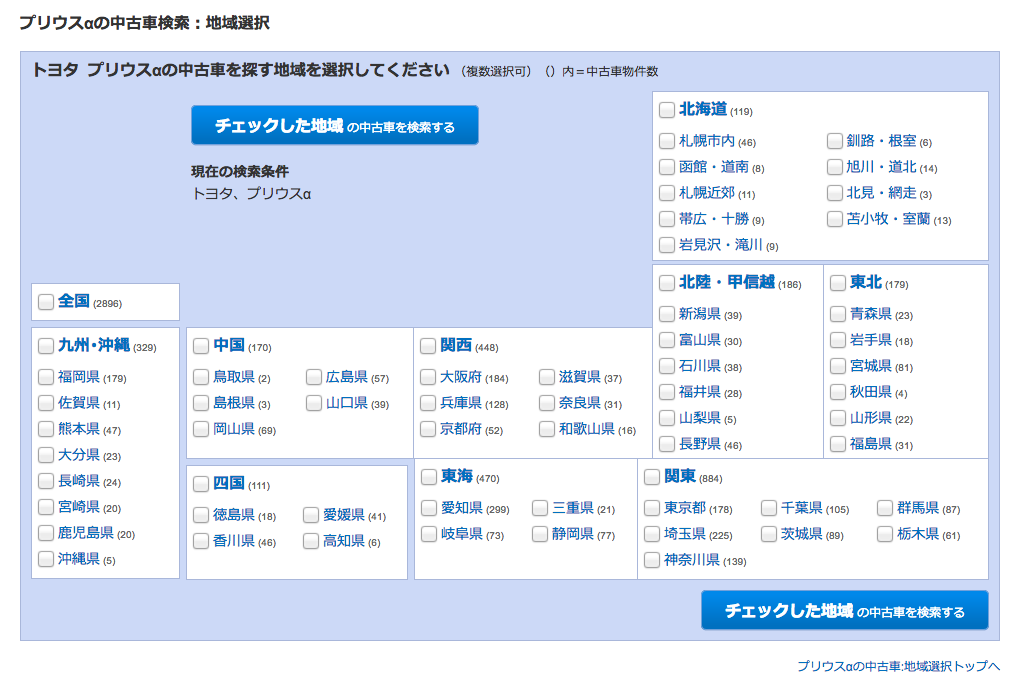
Task: Tick the 千葉県 checkbox
Action: point(768,508)
